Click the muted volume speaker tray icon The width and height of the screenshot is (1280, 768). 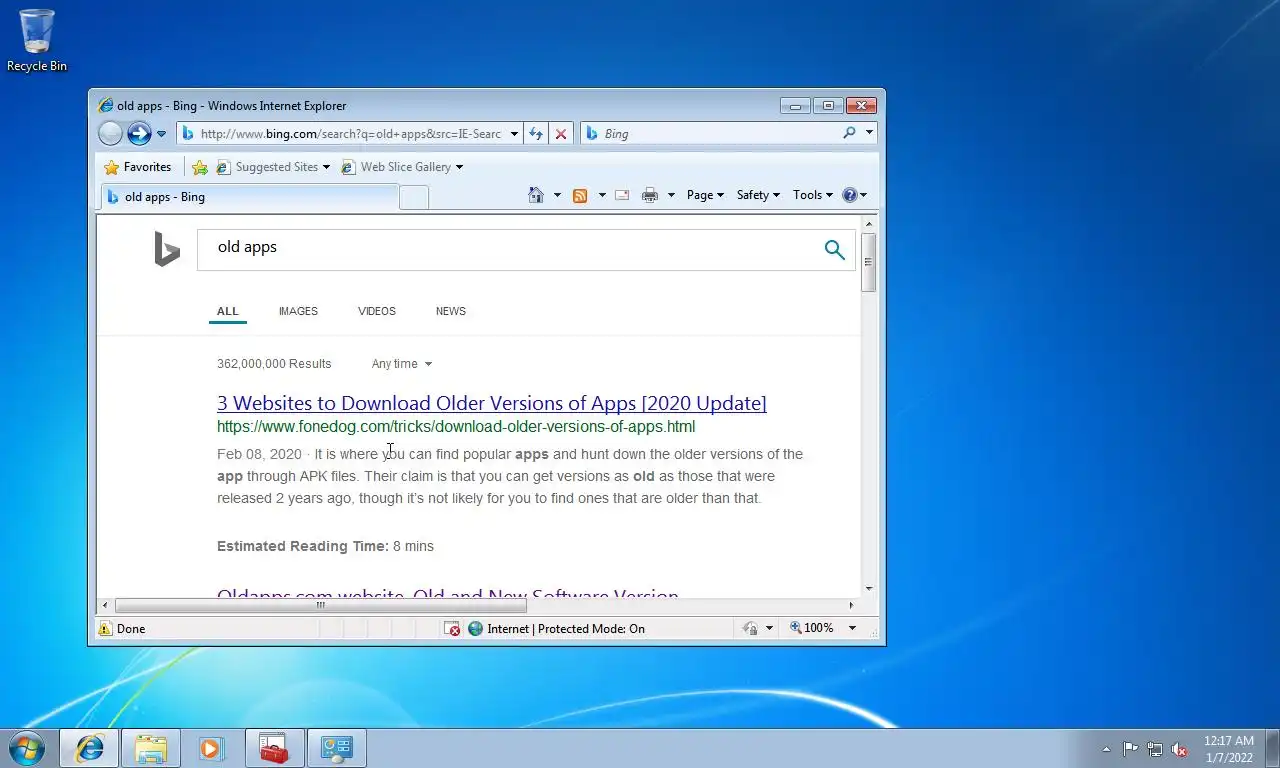(x=1180, y=749)
